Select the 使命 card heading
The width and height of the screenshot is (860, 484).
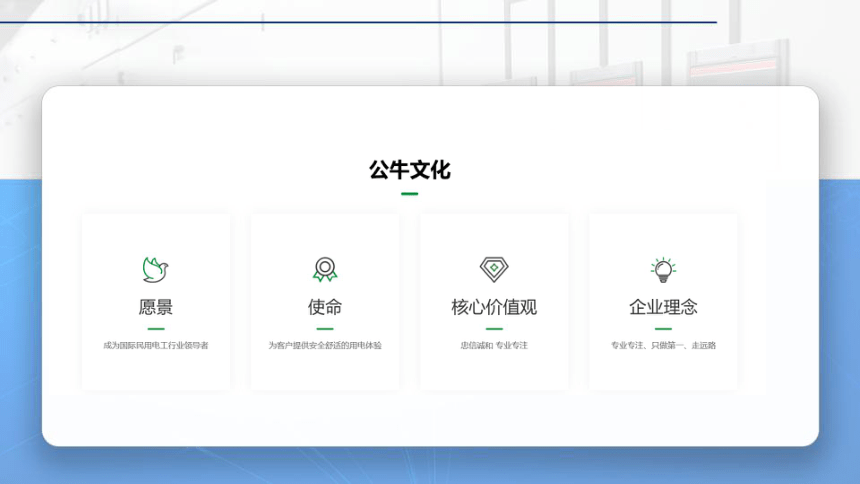[x=325, y=307]
